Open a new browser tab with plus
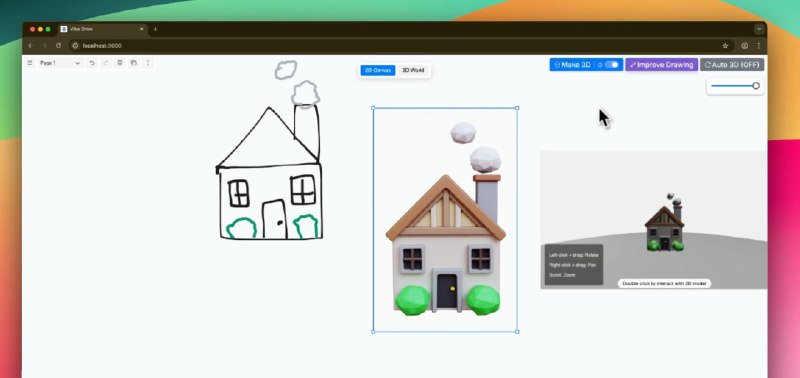 pyautogui.click(x=156, y=29)
